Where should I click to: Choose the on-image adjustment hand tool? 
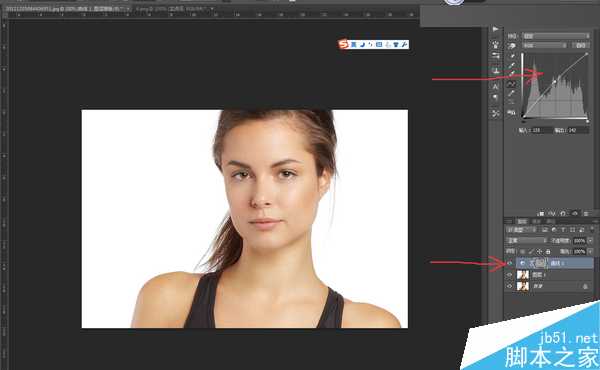(512, 46)
